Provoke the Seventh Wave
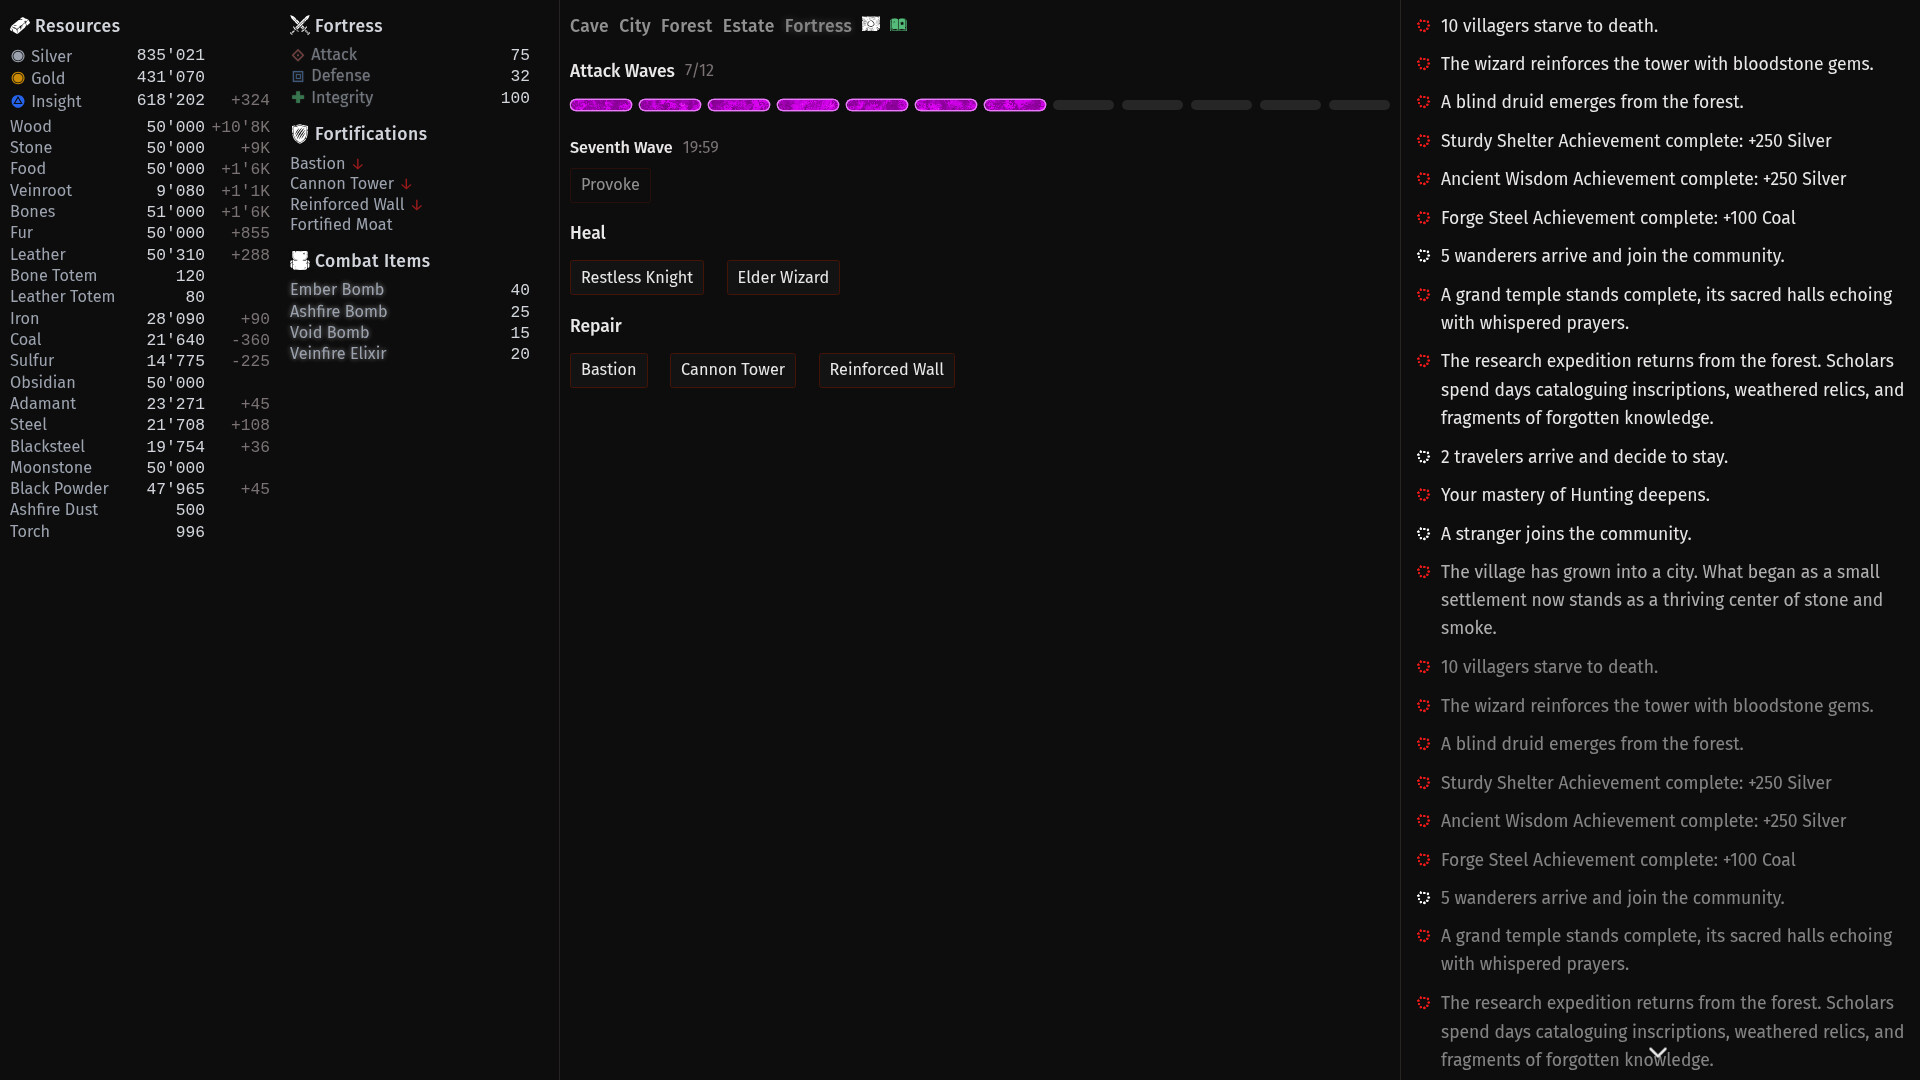1920x1080 pixels. [x=610, y=185]
